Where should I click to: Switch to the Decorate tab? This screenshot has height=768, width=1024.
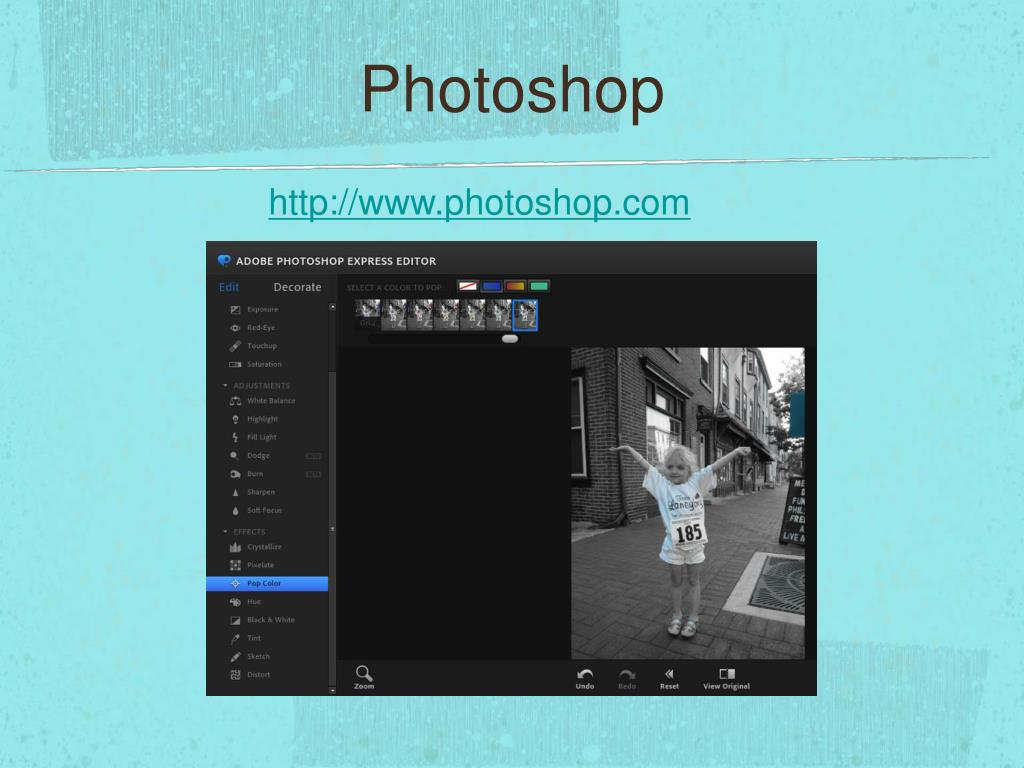(297, 287)
